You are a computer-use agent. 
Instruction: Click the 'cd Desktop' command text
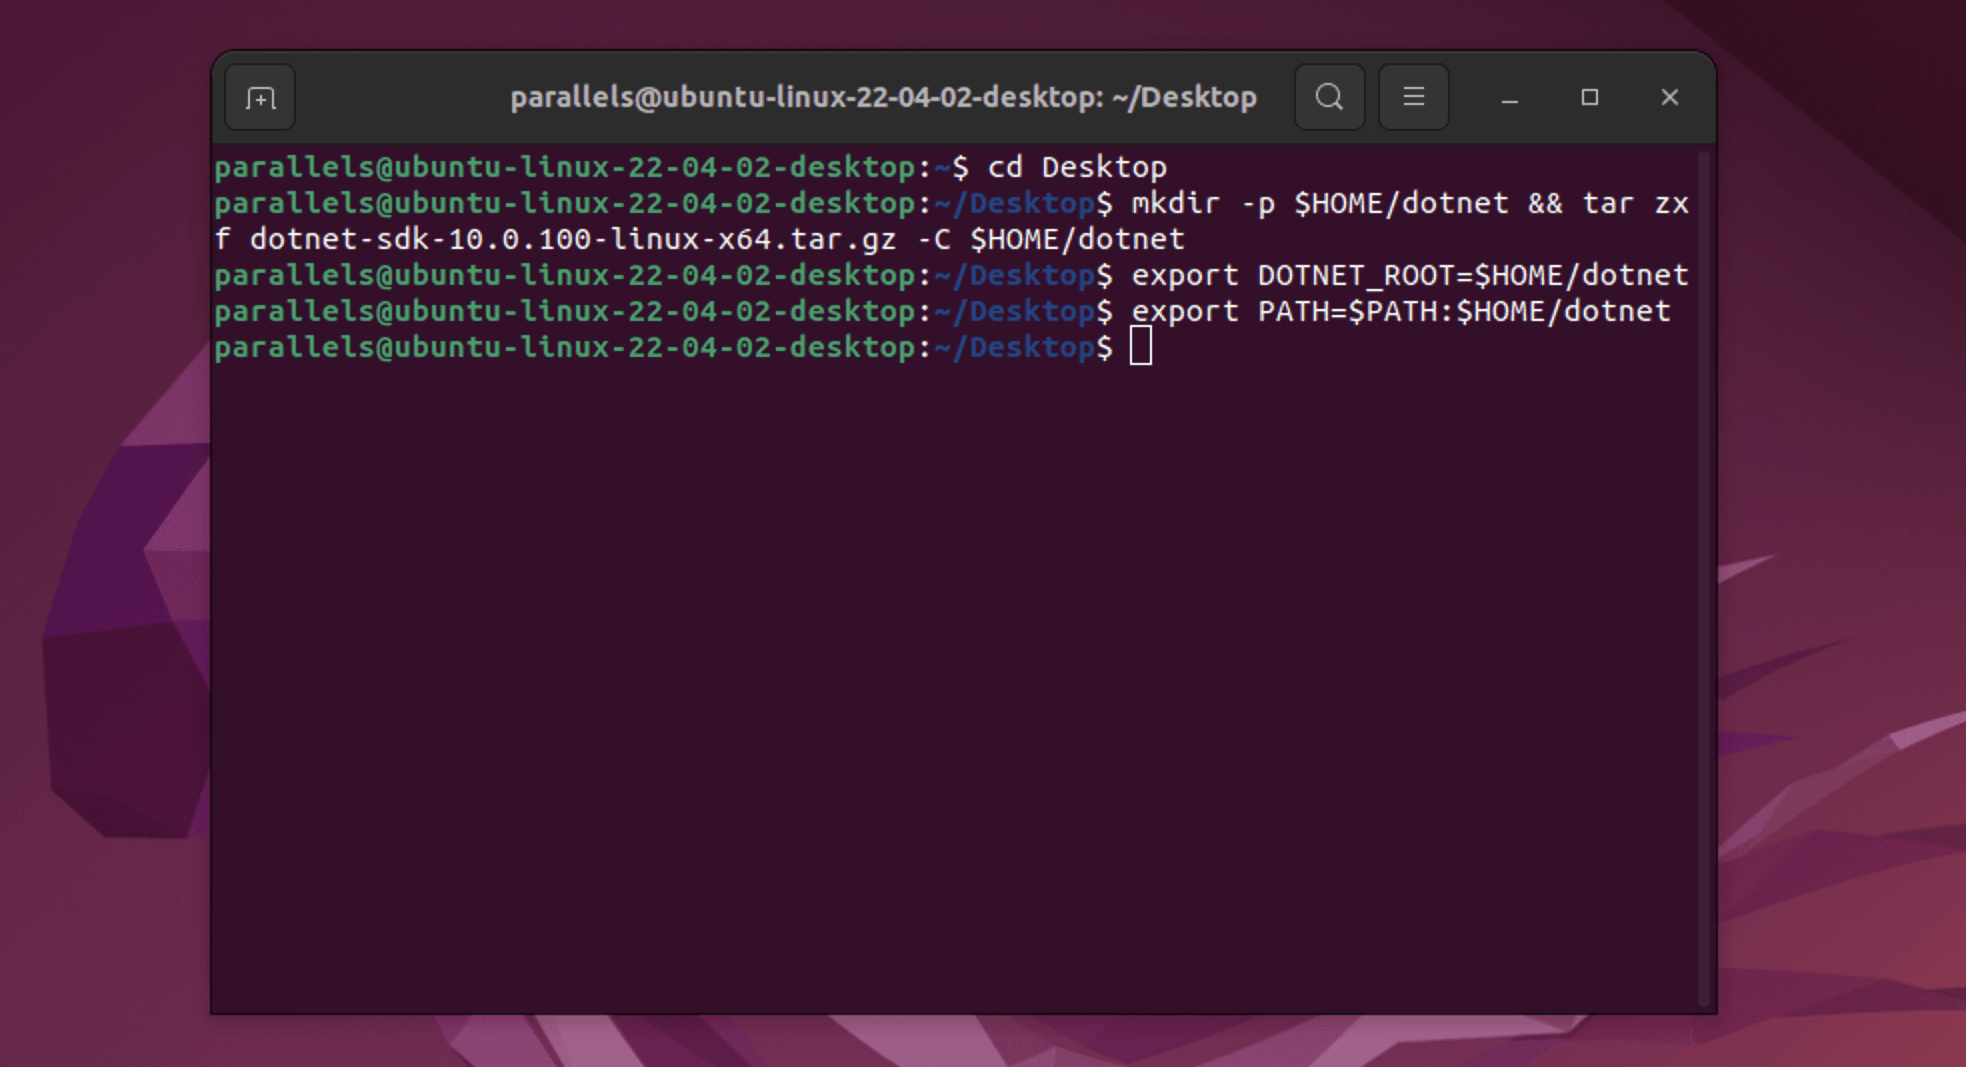pyautogui.click(x=1077, y=167)
